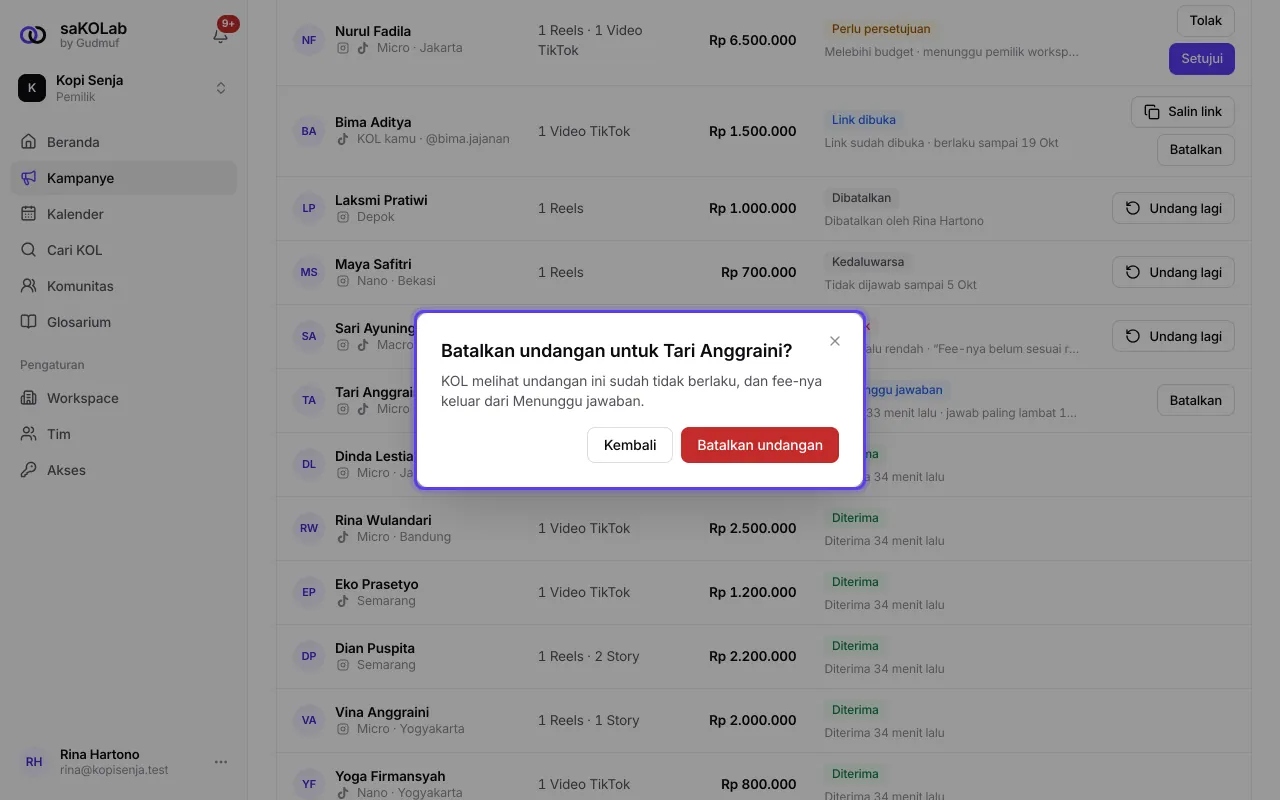The height and width of the screenshot is (800, 1280).
Task: Open the Tim settings page
Action: point(123,434)
